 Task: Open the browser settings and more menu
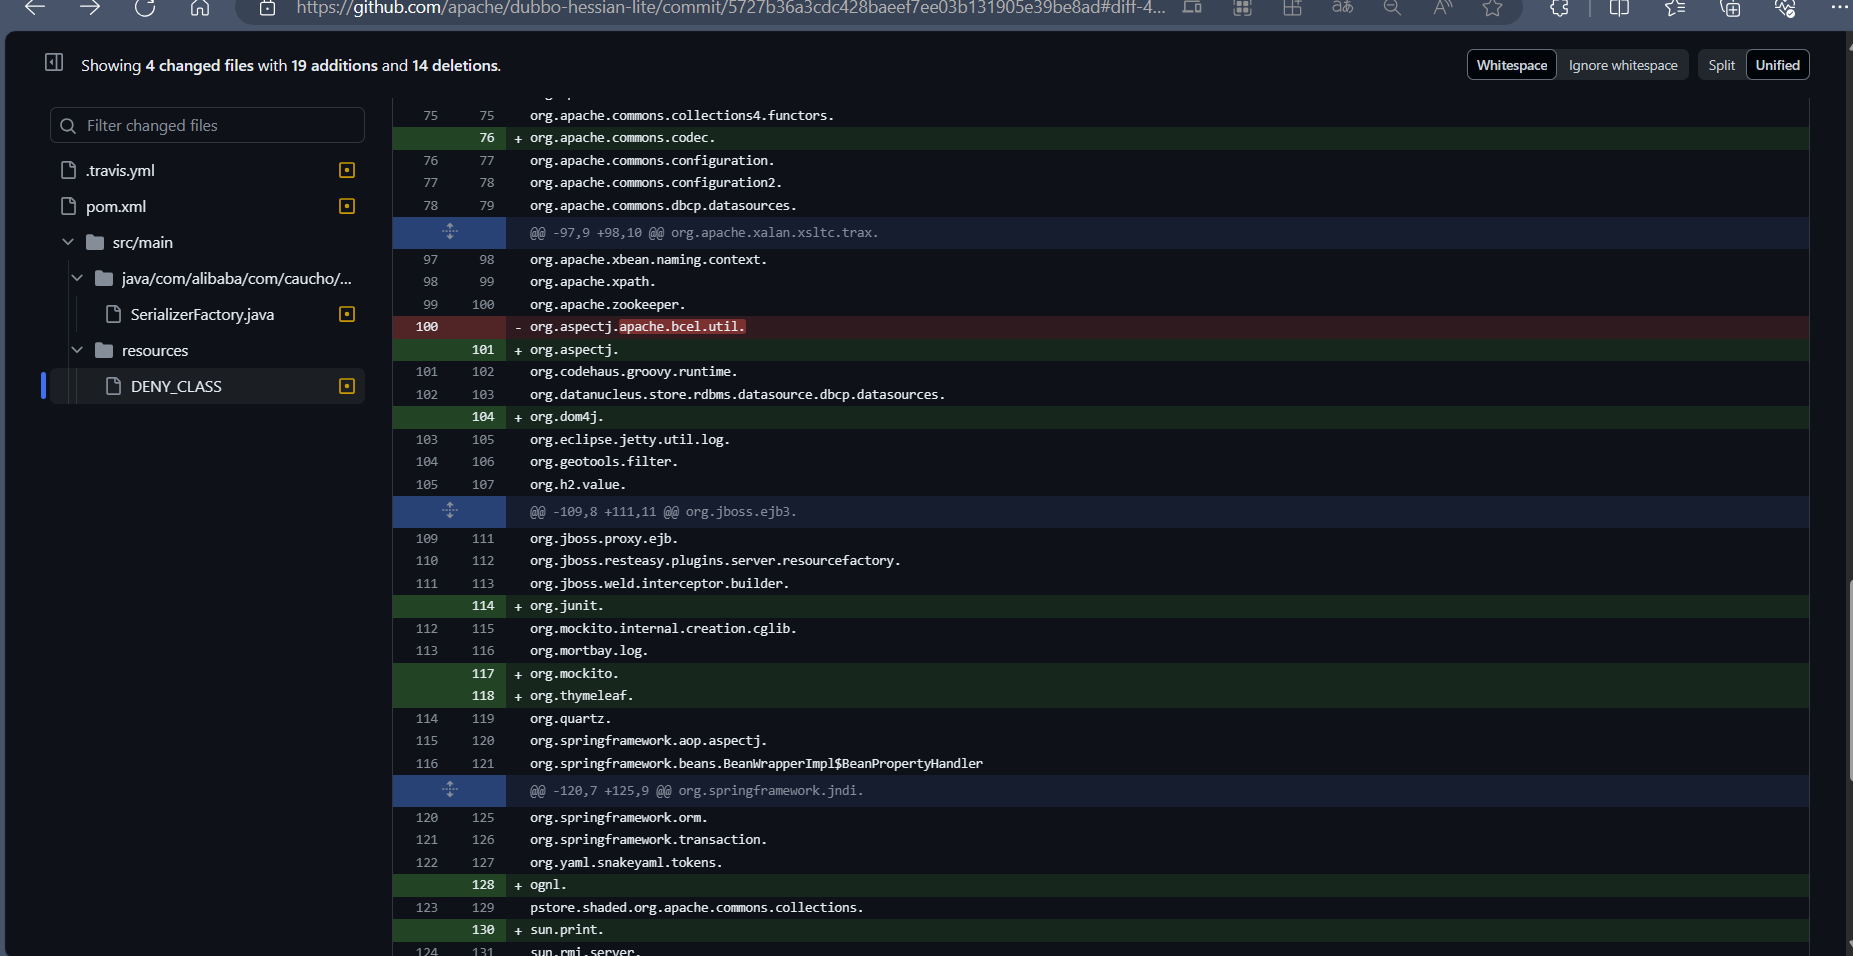tap(1840, 7)
